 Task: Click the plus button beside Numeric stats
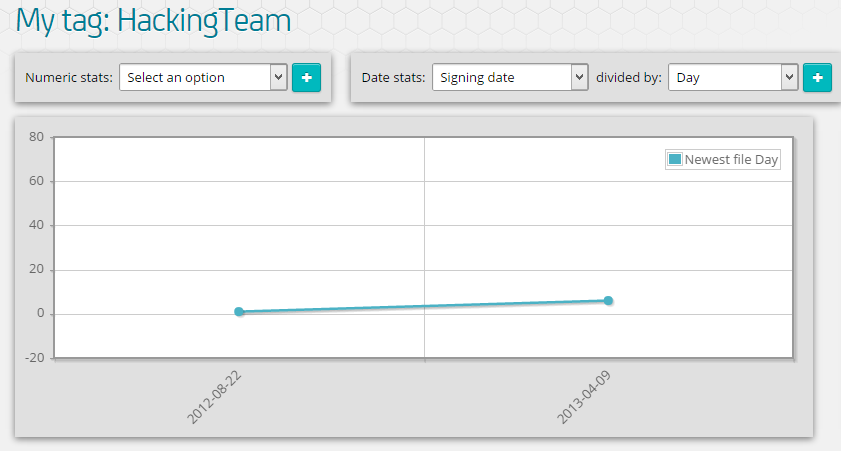[306, 77]
